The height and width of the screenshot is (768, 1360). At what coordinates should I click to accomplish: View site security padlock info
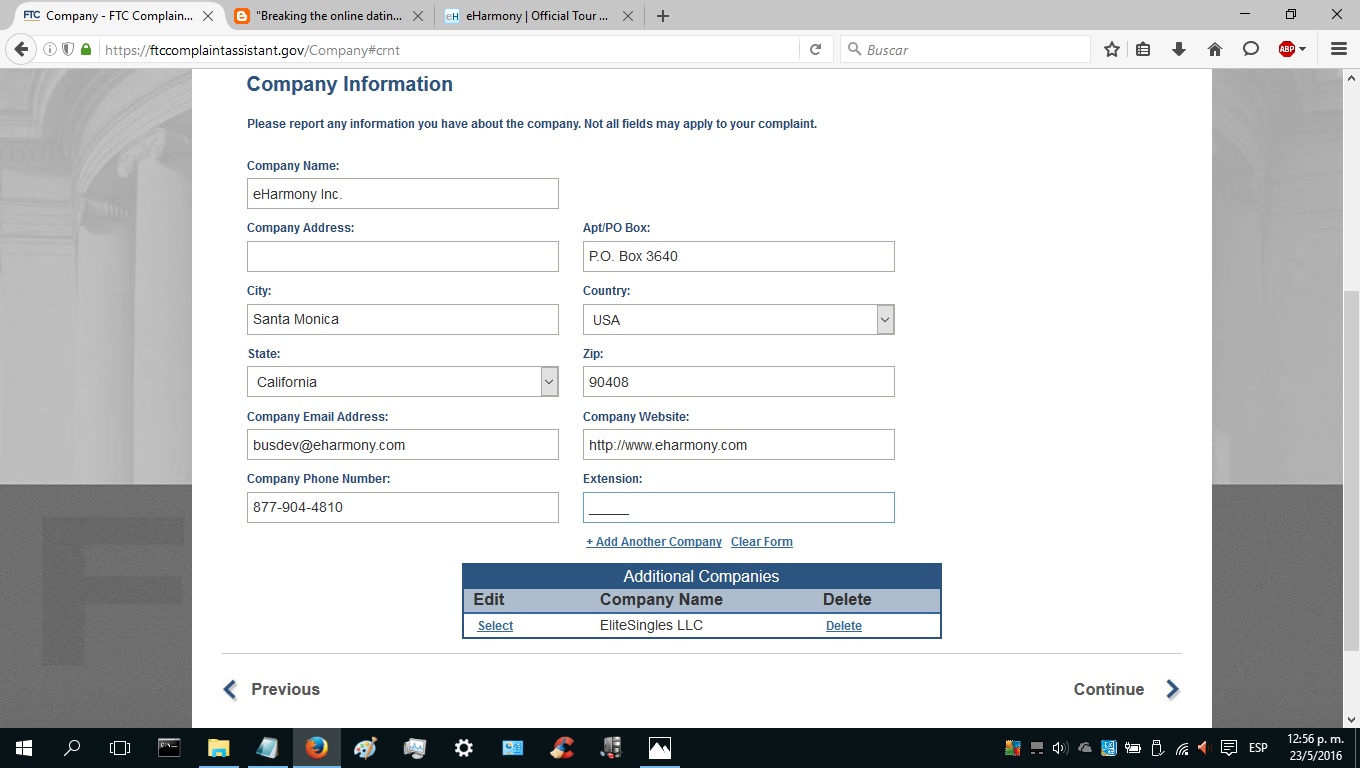tap(86, 49)
